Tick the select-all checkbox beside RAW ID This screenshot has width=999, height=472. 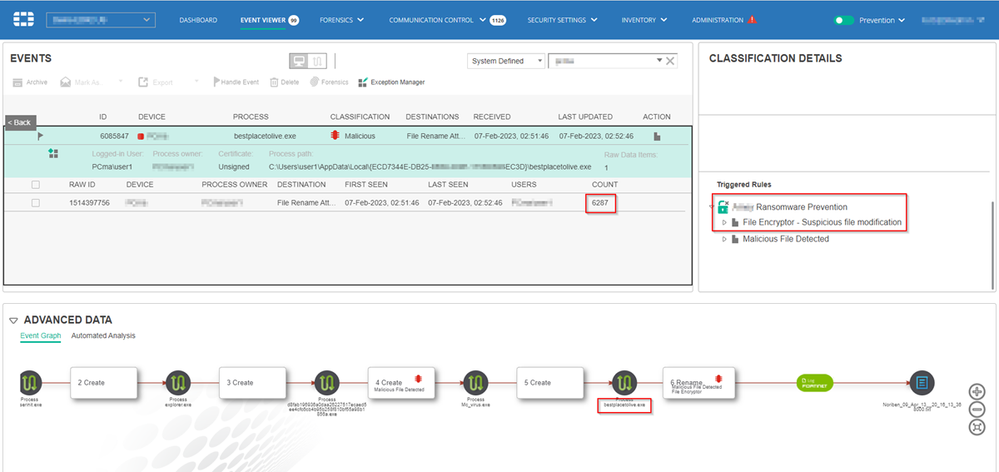point(36,185)
